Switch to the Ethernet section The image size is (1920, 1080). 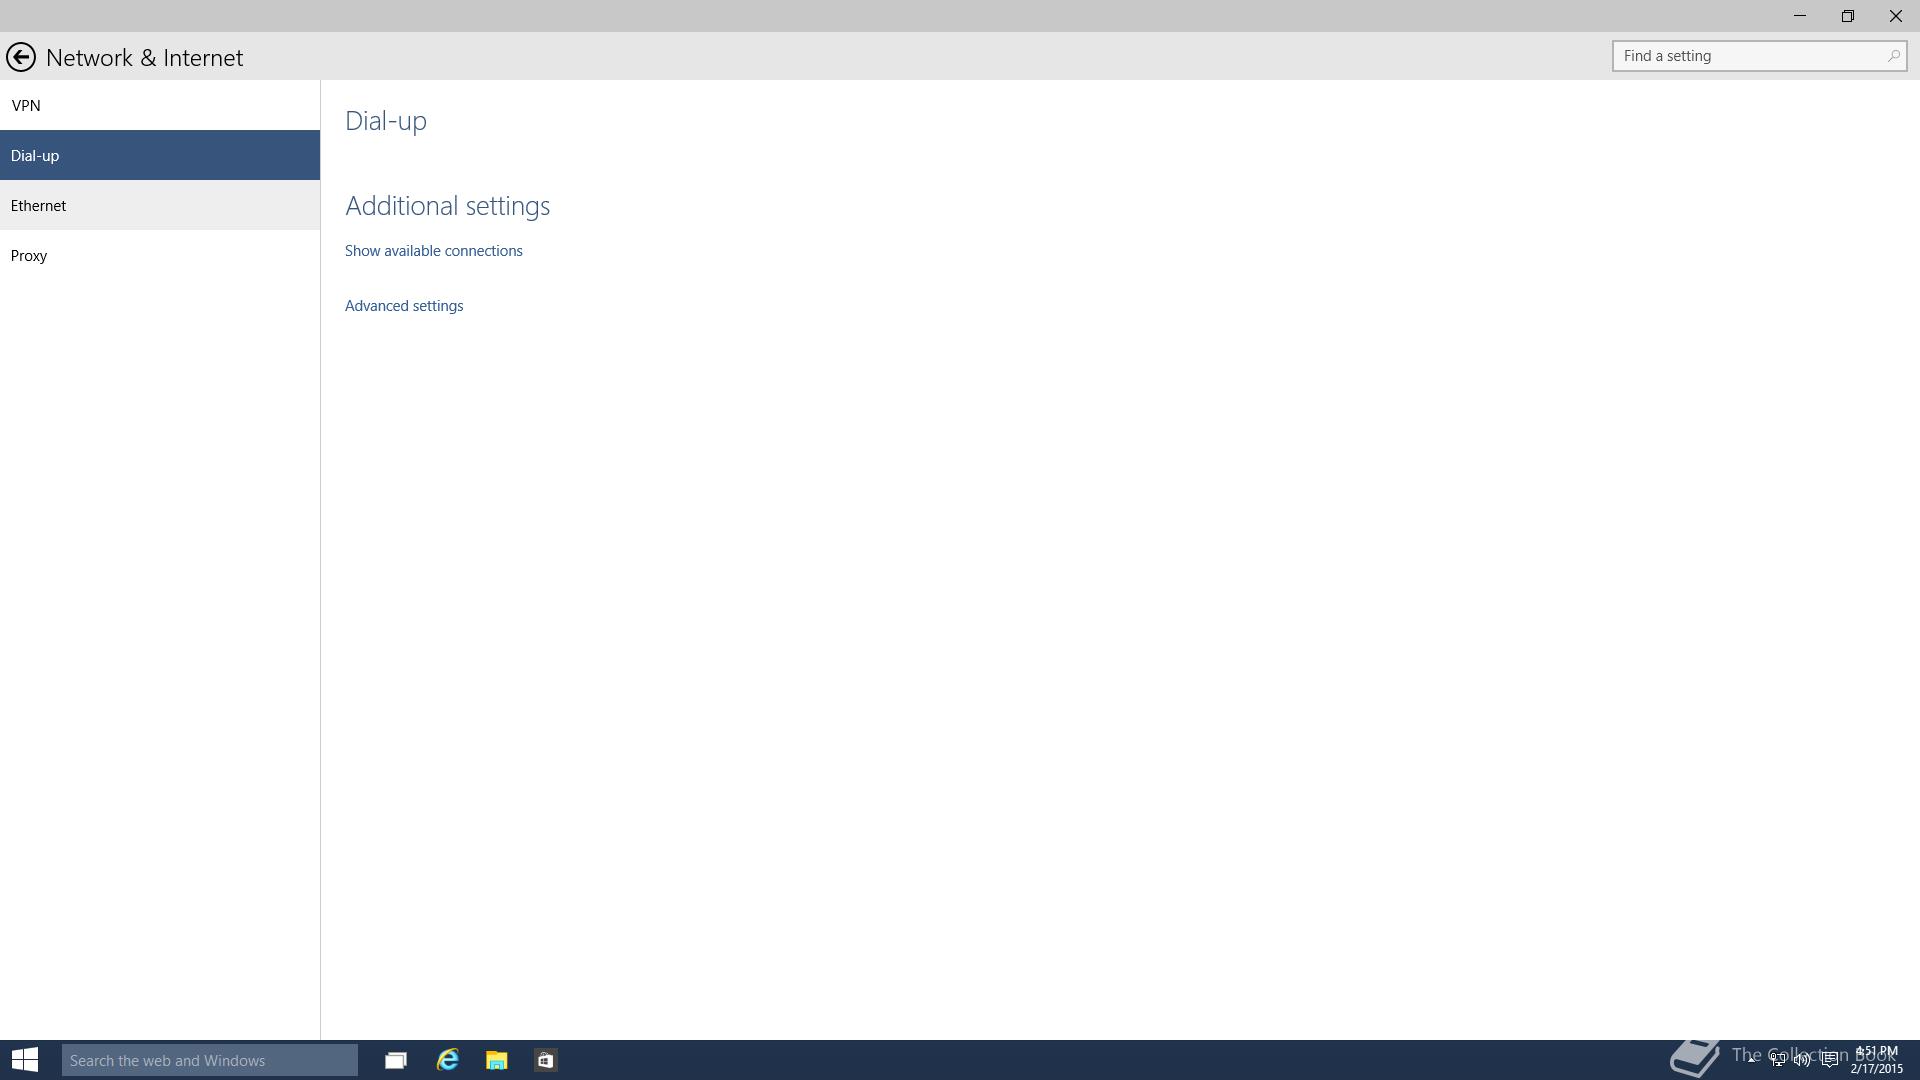[38, 205]
